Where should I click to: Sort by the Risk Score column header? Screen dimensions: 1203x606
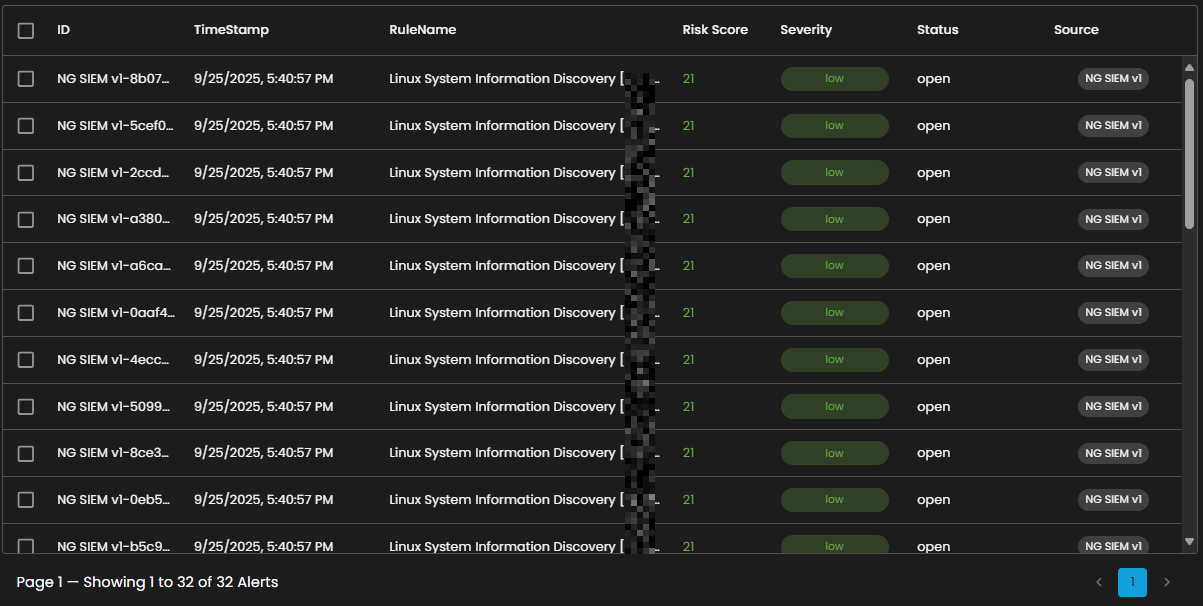point(715,30)
